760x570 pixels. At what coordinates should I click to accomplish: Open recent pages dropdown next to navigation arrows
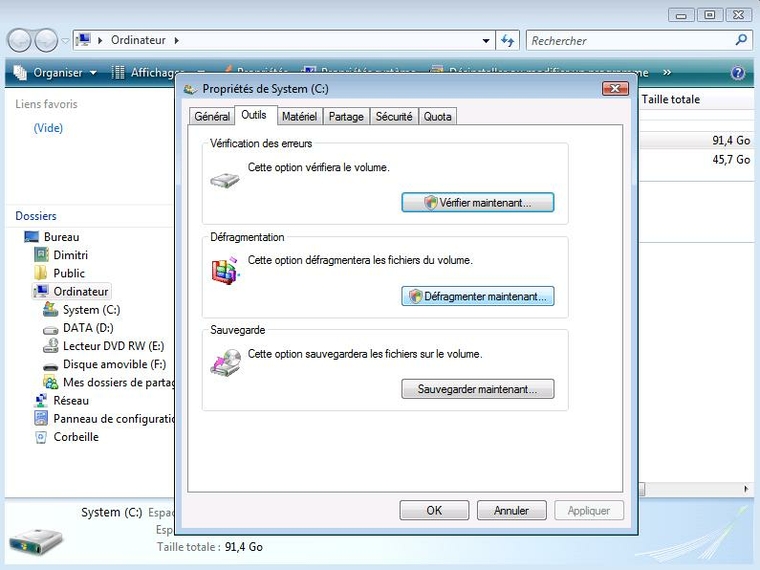65,41
